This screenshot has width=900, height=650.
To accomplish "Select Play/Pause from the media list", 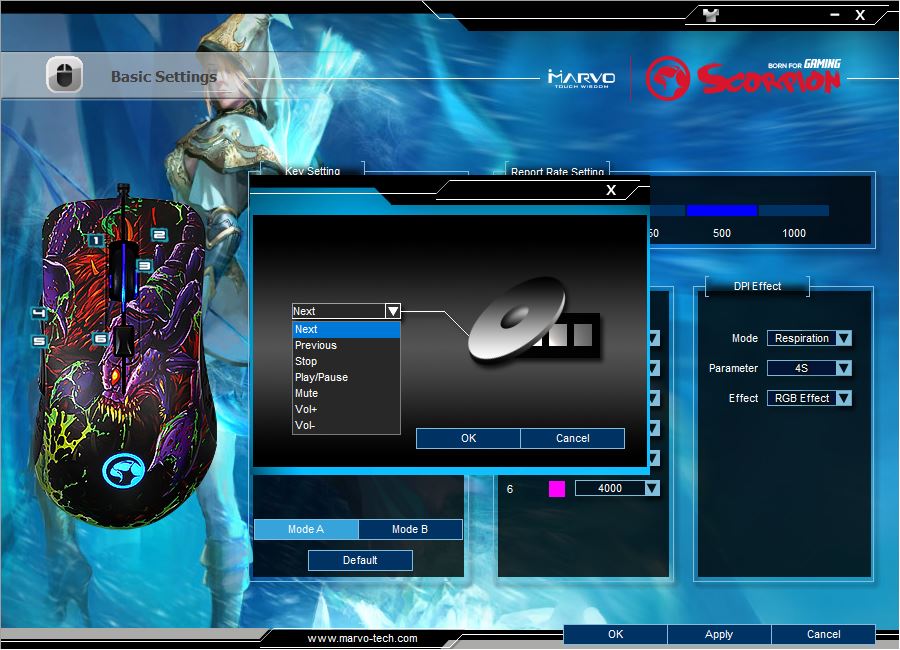I will [321, 377].
